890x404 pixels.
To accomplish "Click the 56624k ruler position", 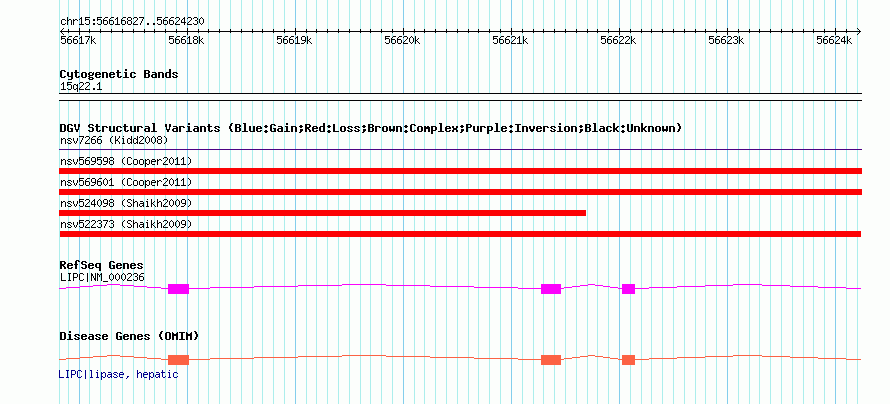I will [x=834, y=40].
